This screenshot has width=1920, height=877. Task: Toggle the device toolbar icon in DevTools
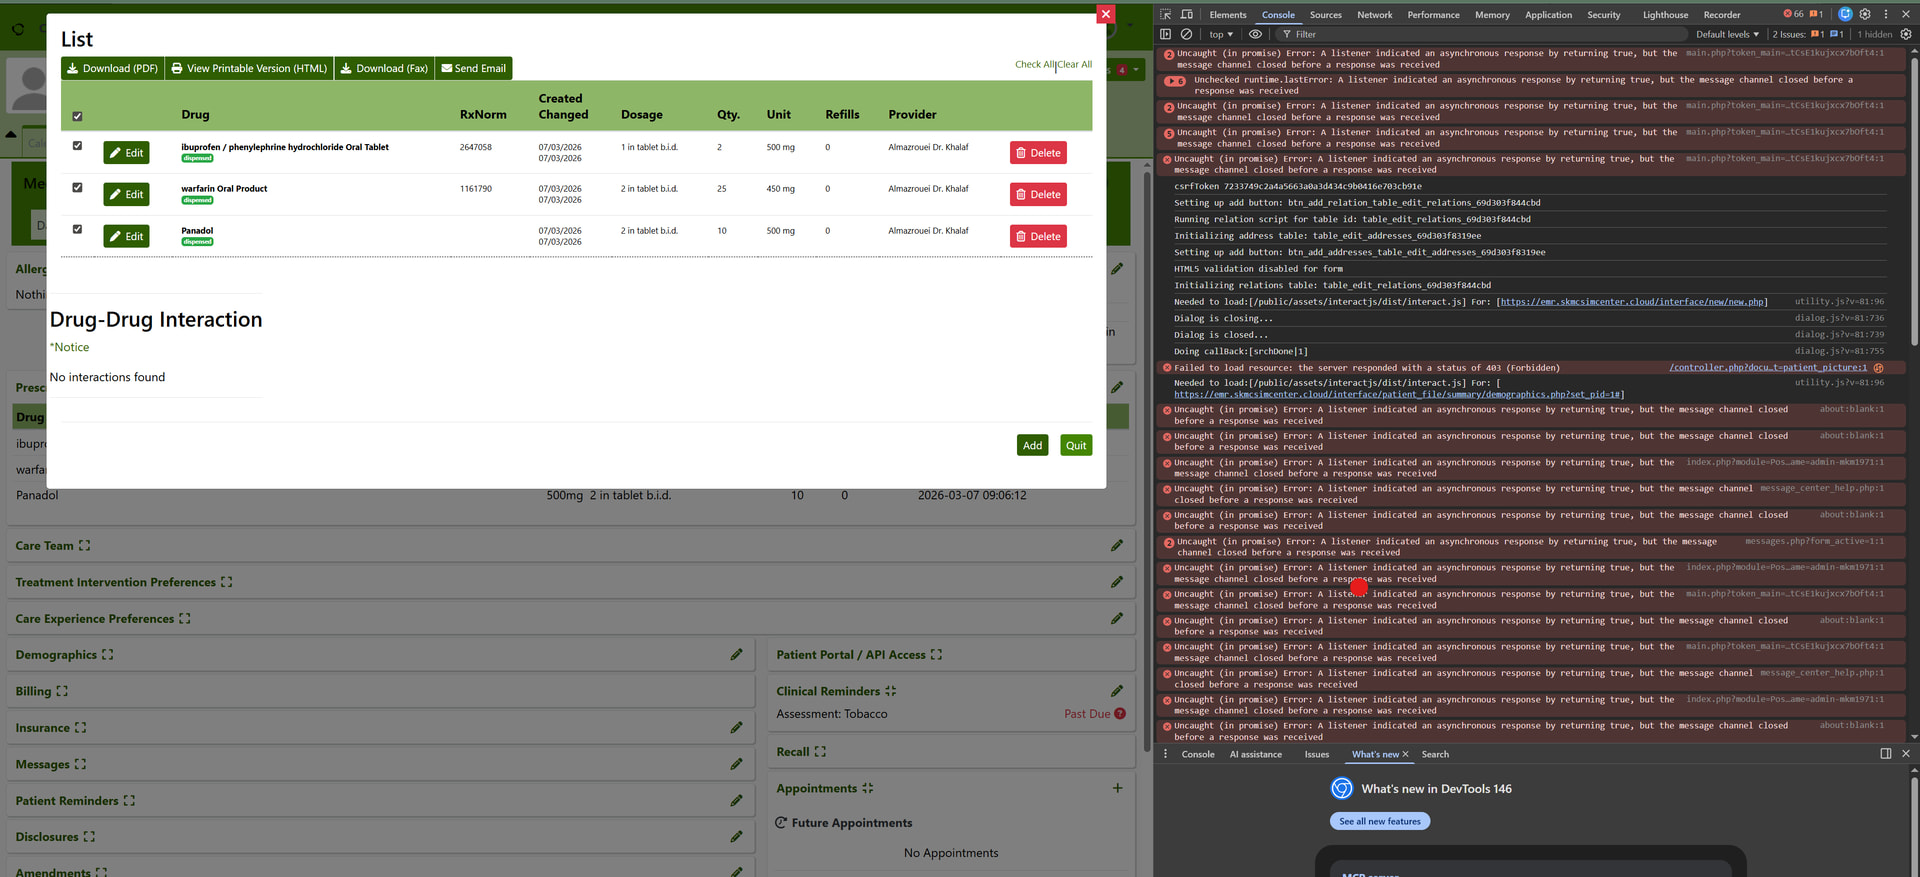[x=1187, y=15]
